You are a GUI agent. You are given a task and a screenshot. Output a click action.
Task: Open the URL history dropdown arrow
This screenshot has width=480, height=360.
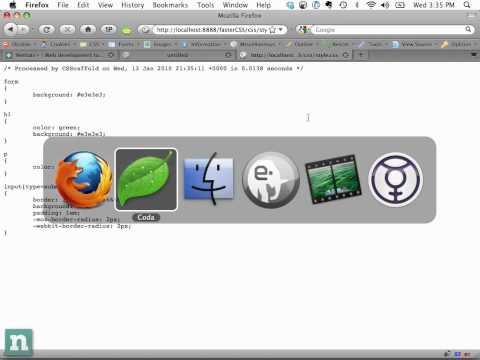(281, 30)
